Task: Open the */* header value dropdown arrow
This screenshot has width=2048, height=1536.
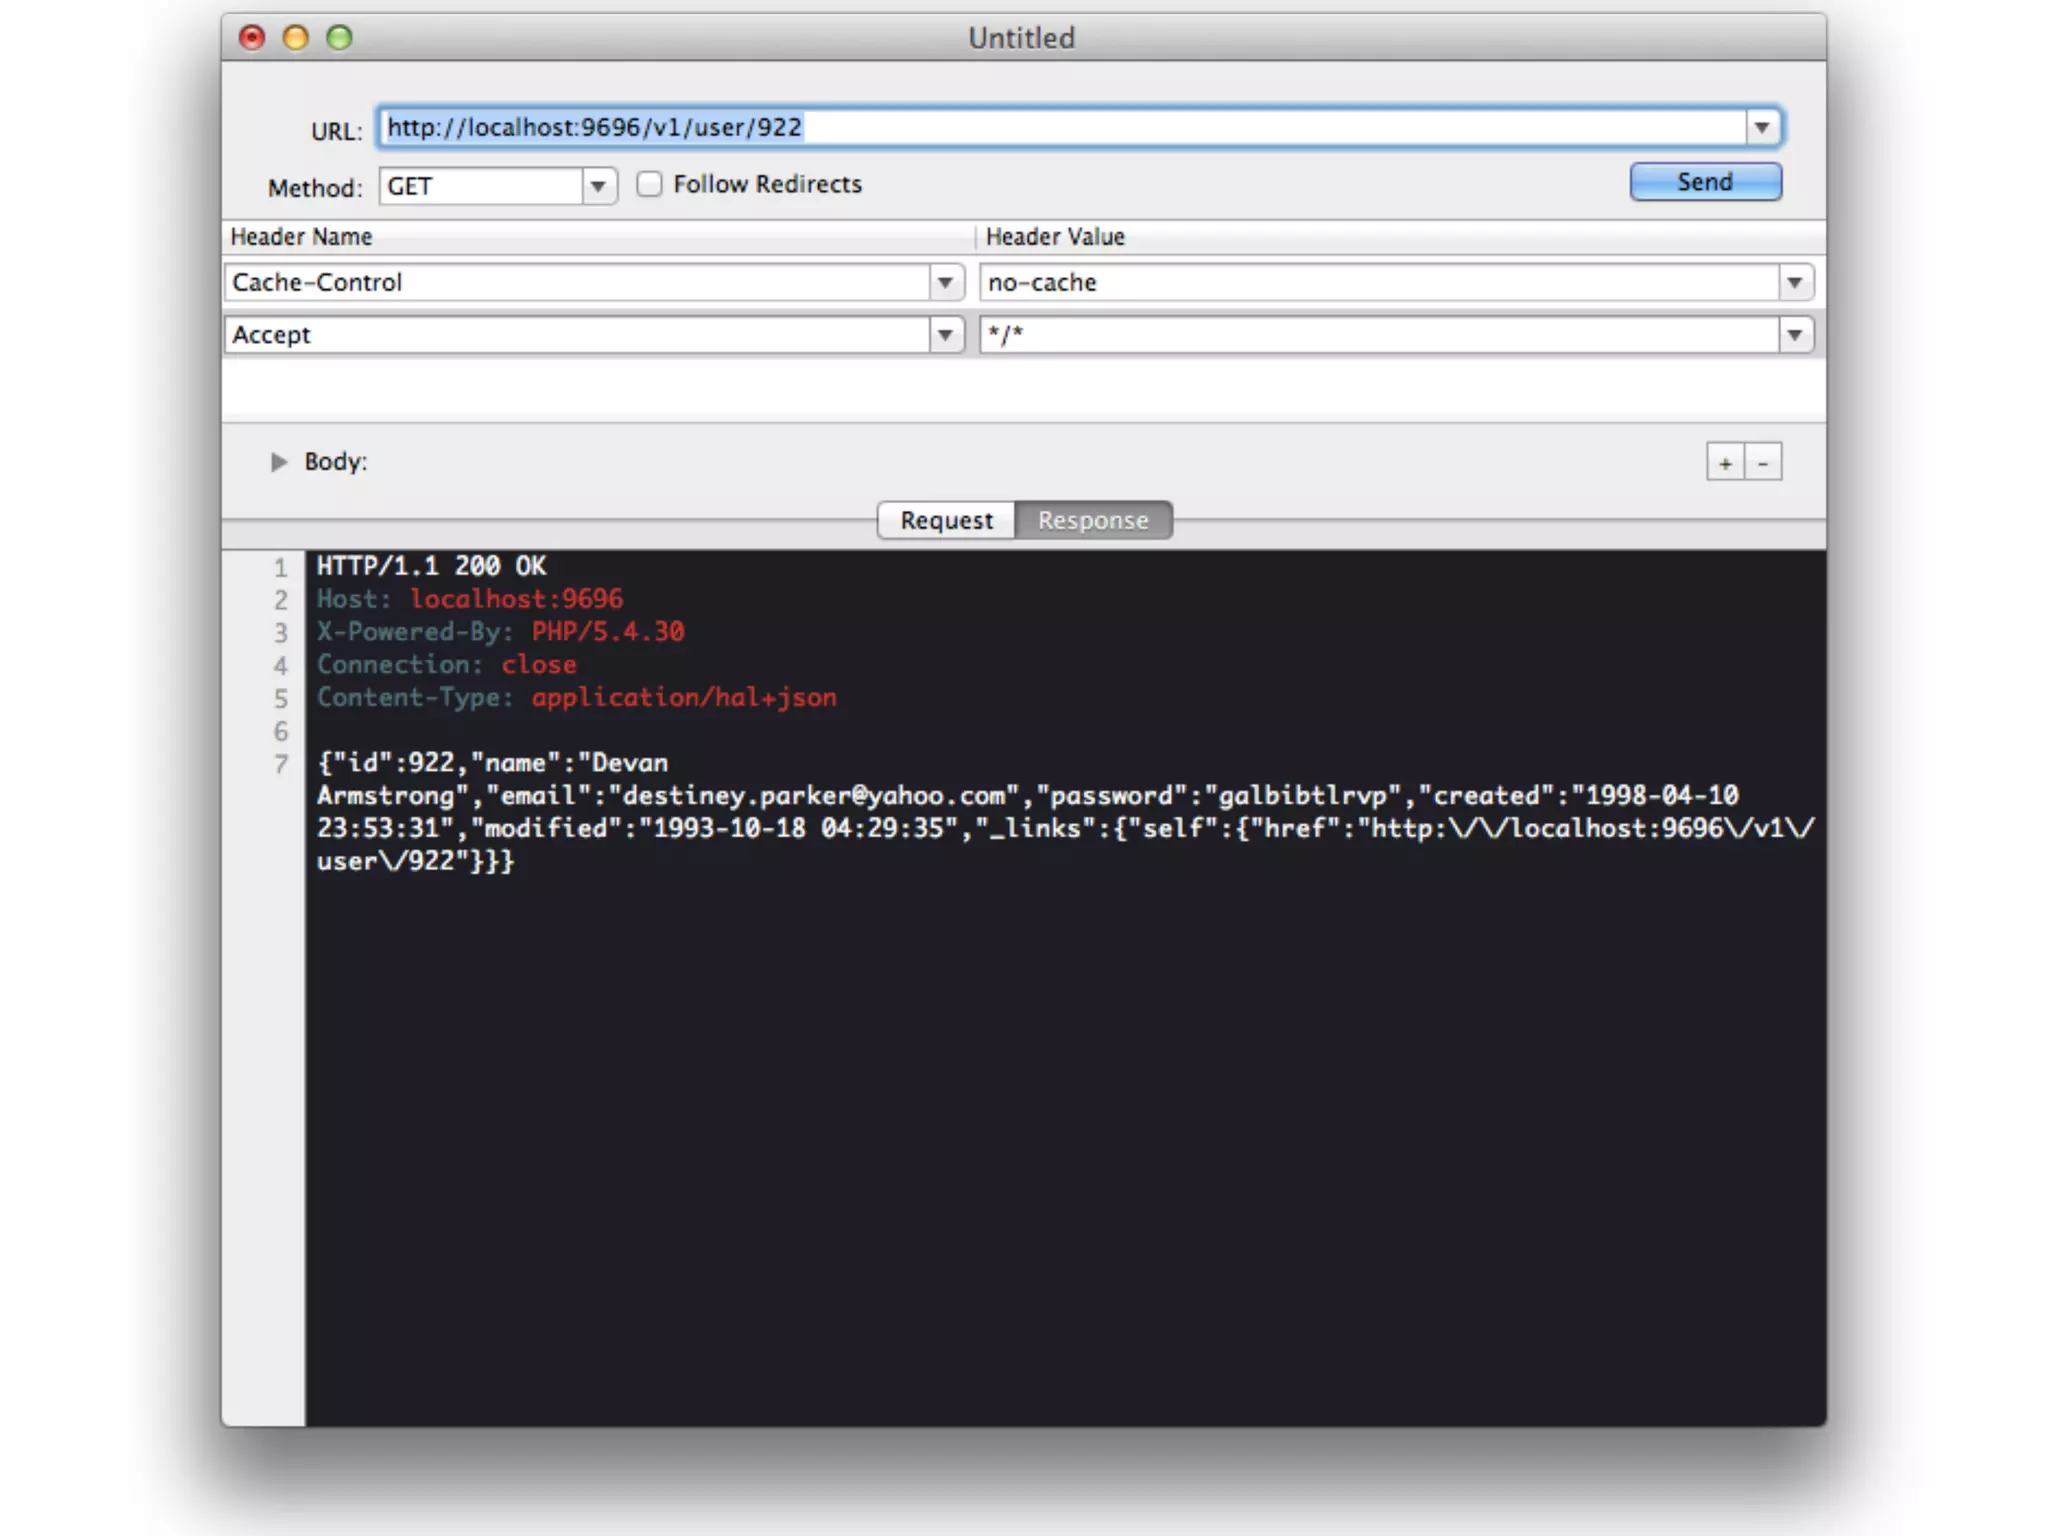Action: tap(1795, 335)
